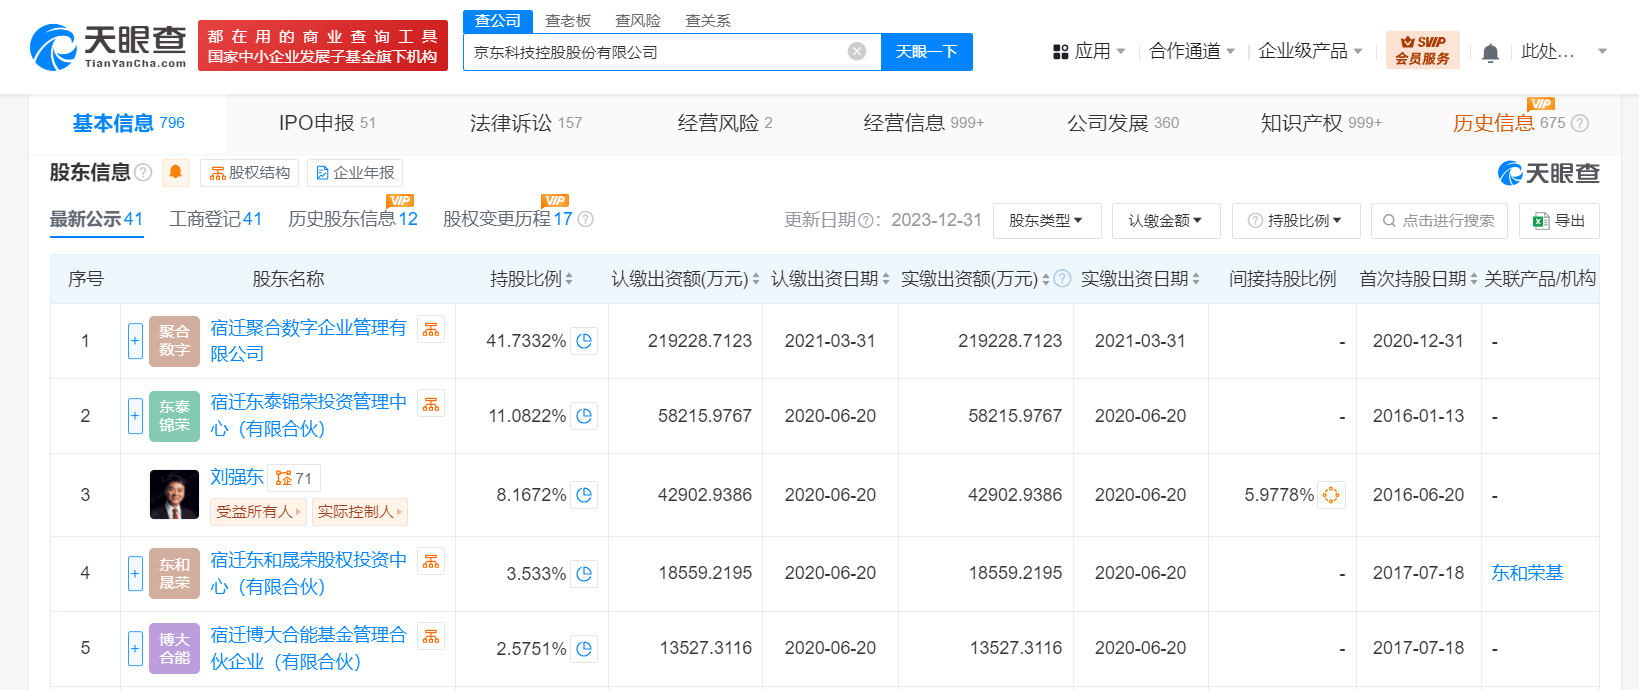Expand the 宿迁聚合数字企业管理有限公司 row
1639x690 pixels.
pos(135,341)
